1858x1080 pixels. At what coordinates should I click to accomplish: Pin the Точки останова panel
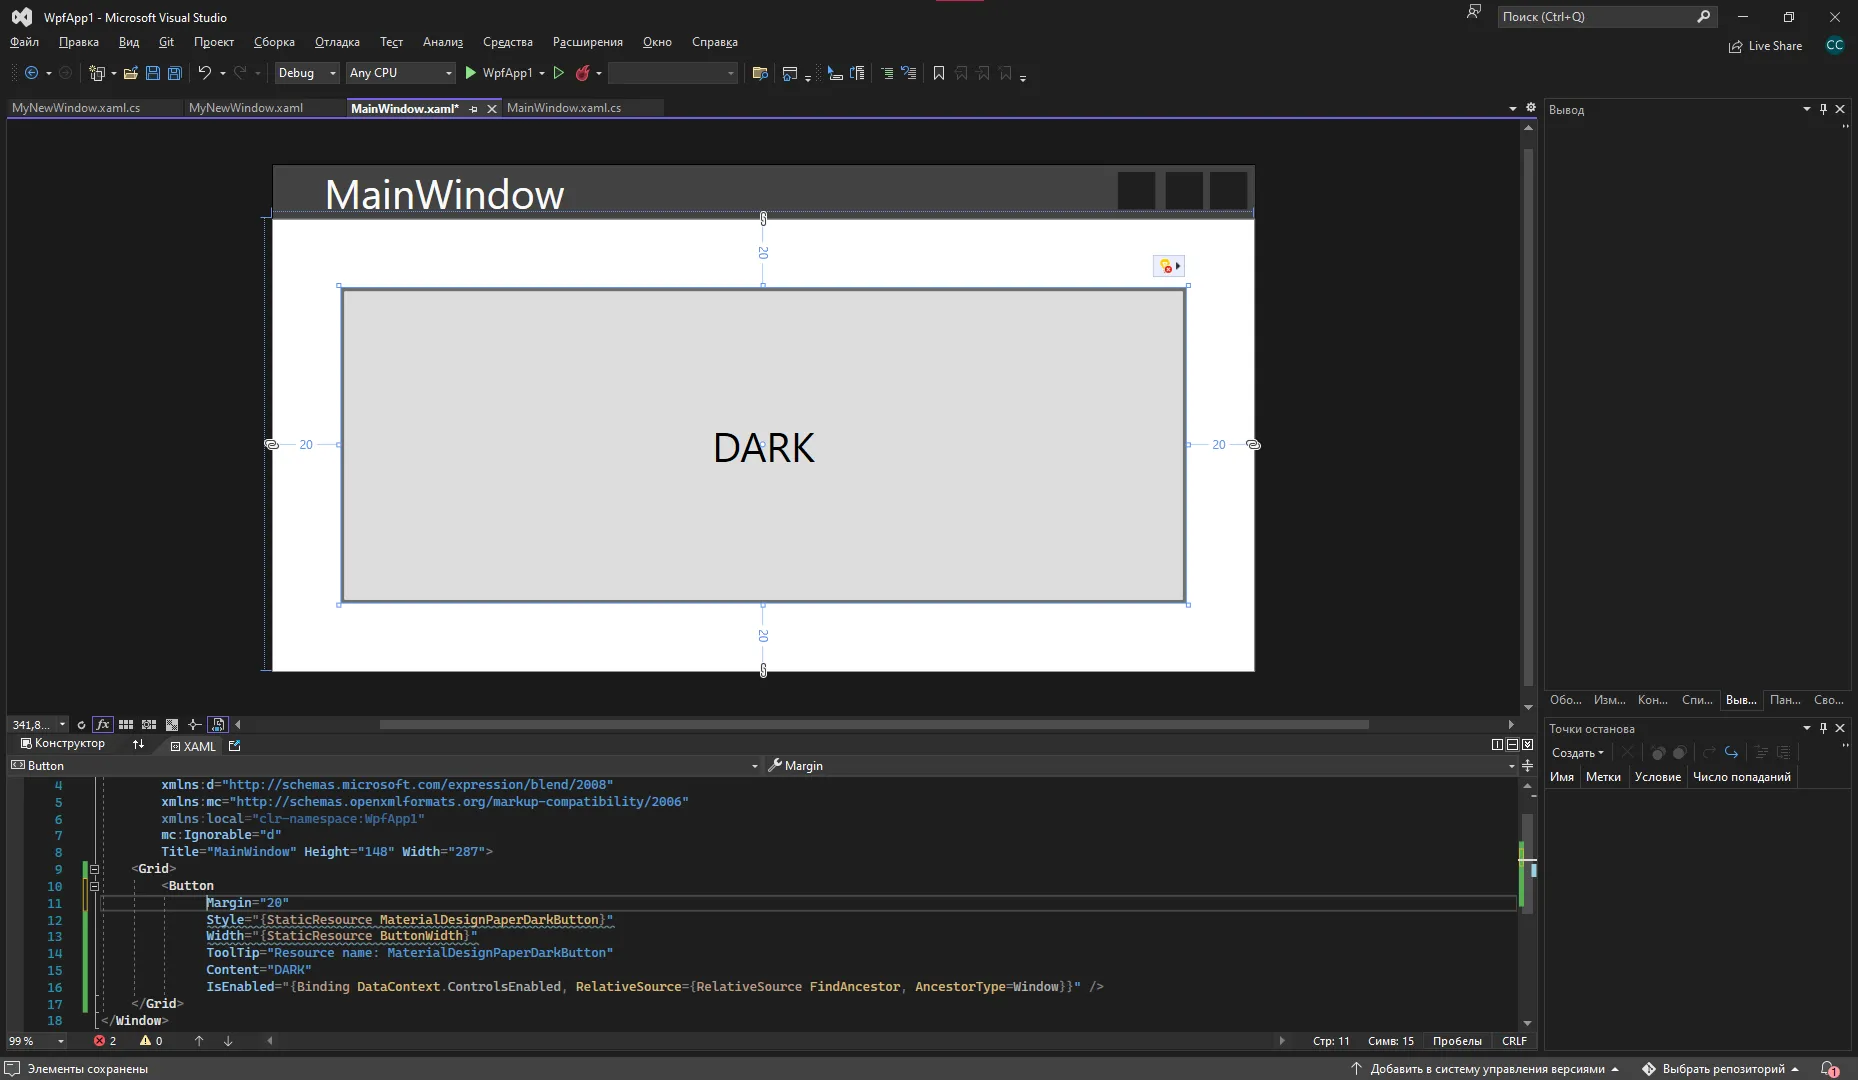[x=1823, y=728]
